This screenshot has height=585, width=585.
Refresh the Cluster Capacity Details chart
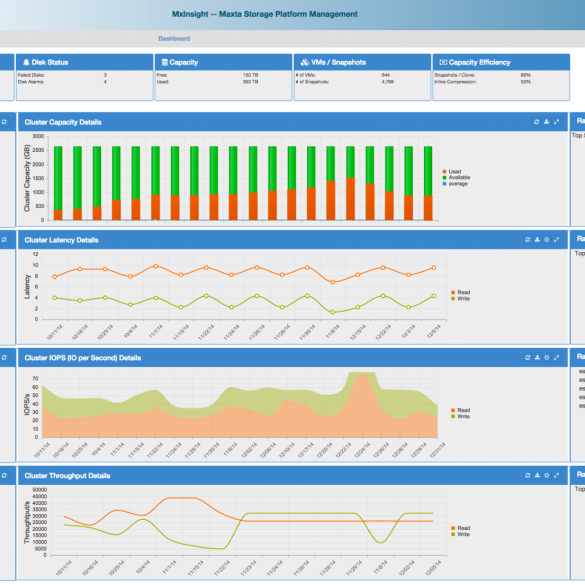coord(536,122)
